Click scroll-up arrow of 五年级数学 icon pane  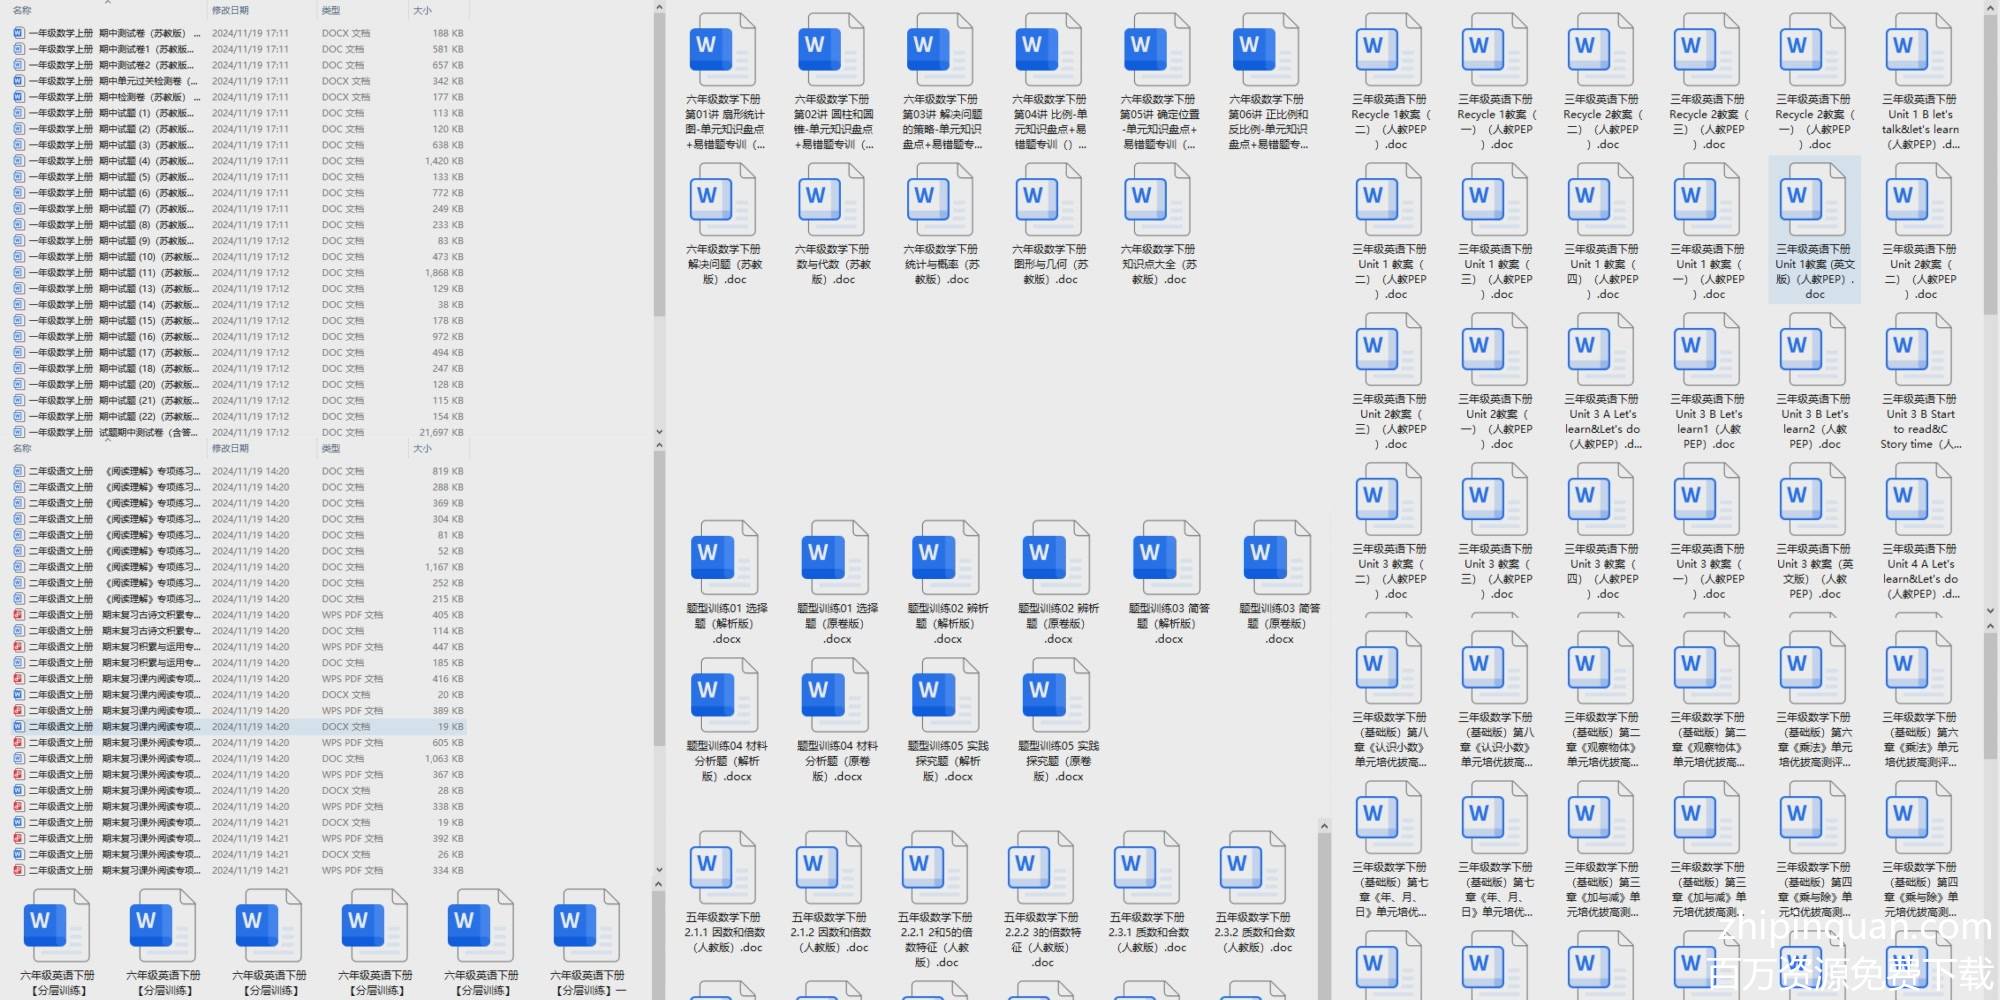(x=1325, y=827)
